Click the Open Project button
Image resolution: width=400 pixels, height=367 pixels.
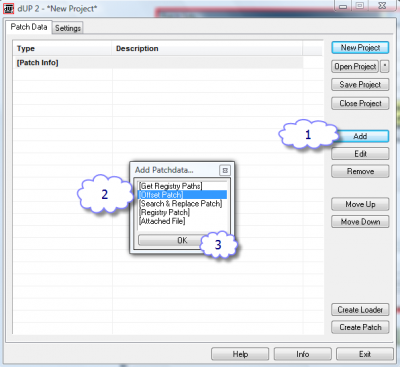click(x=355, y=67)
